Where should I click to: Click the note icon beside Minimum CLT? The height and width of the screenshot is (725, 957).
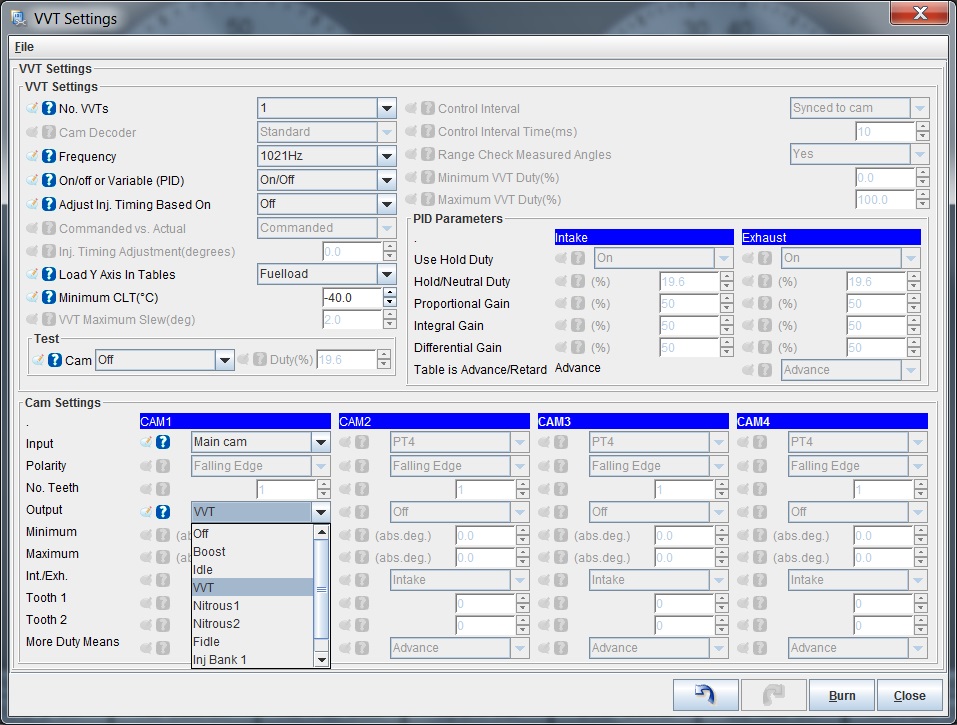32,297
